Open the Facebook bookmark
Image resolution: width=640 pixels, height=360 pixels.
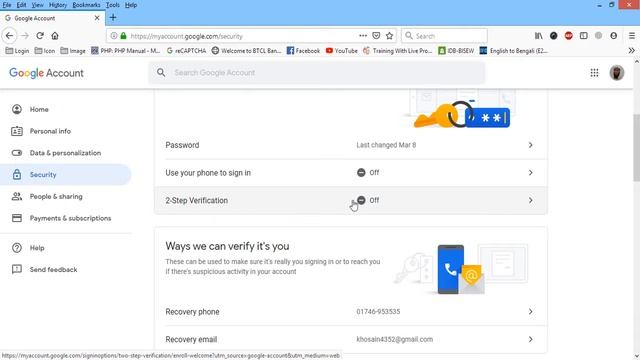(x=303, y=51)
